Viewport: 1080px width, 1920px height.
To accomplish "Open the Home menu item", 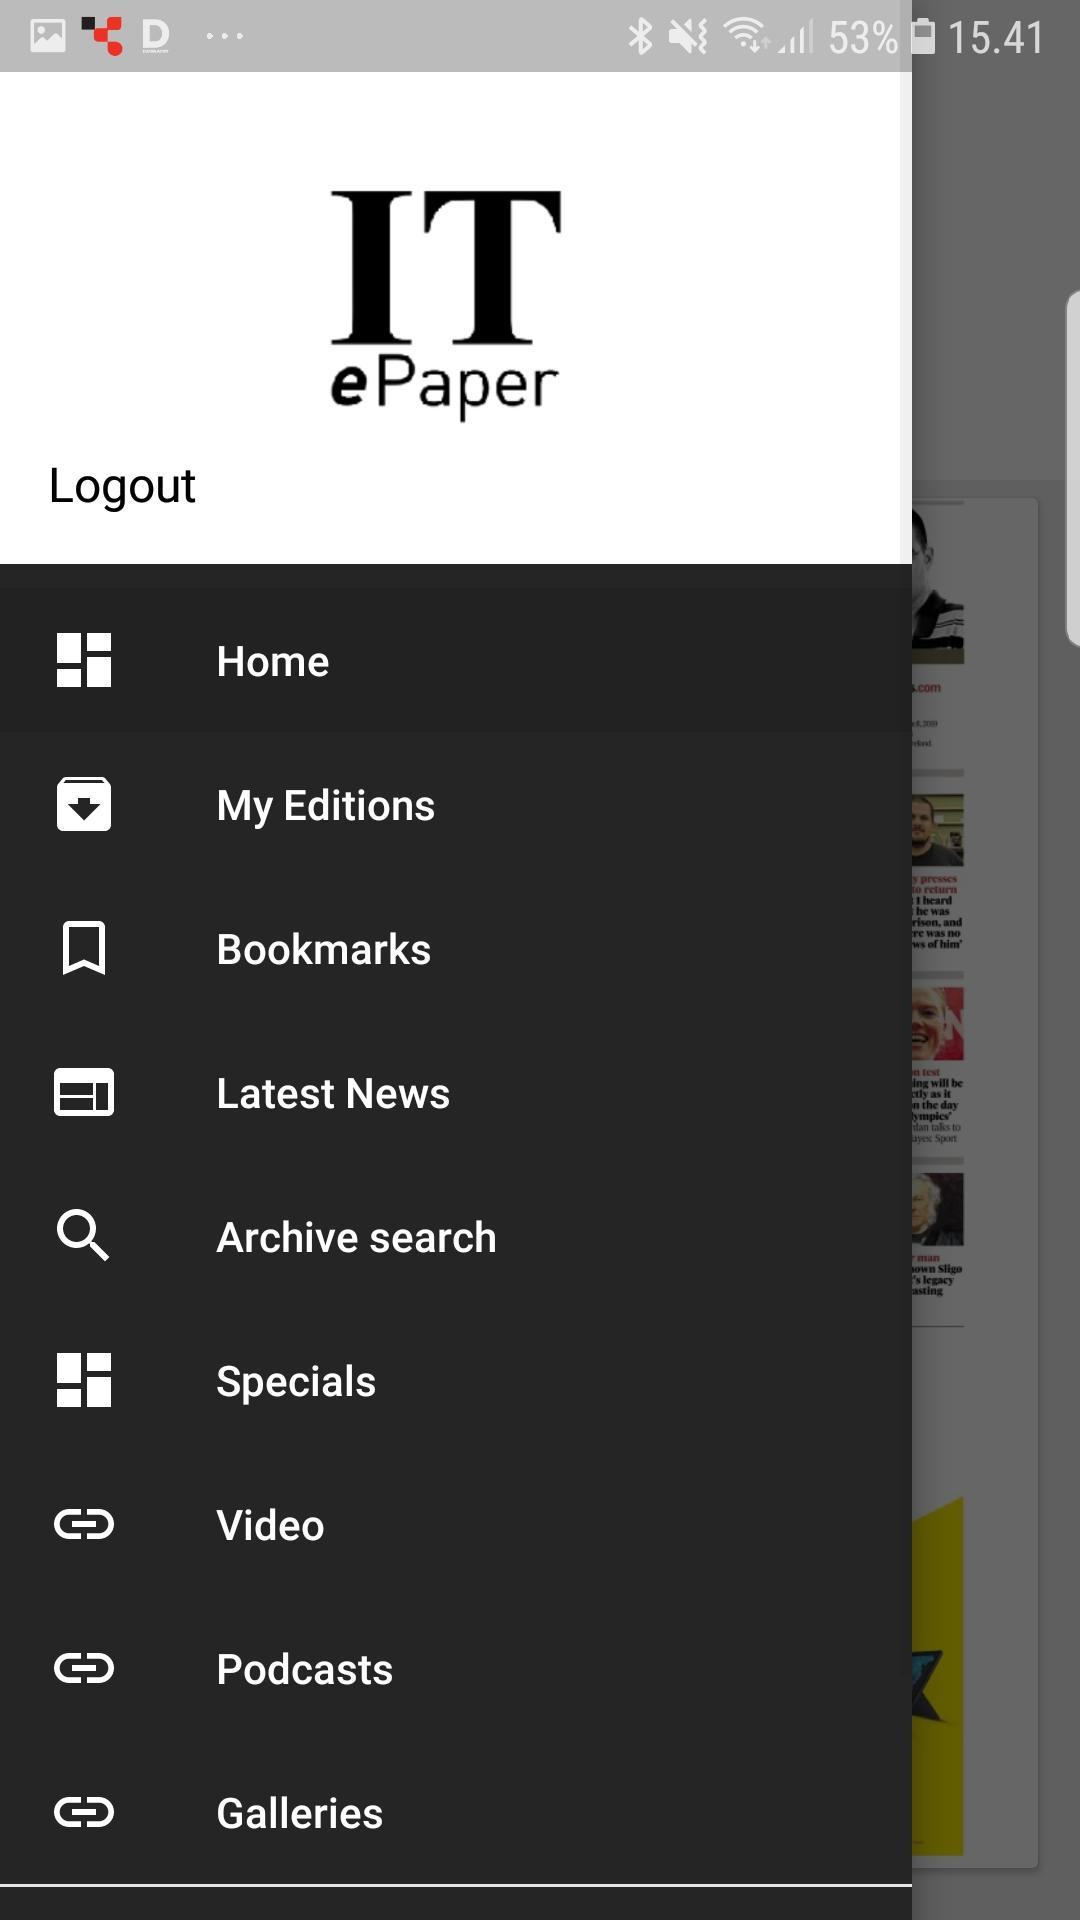I will [x=456, y=660].
